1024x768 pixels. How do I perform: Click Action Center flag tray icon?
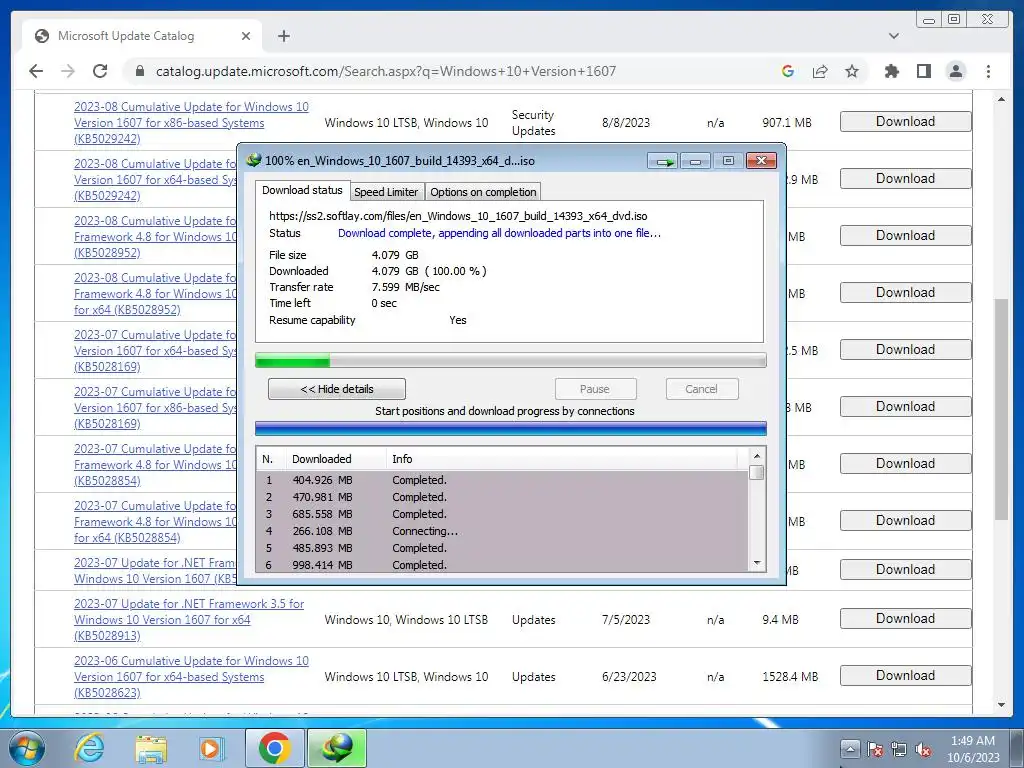coord(874,749)
